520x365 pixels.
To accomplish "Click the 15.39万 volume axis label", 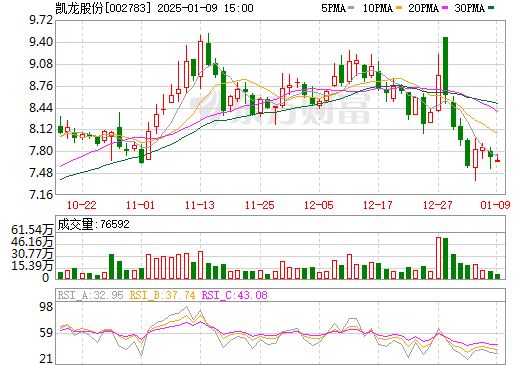I will pyautogui.click(x=32, y=266).
